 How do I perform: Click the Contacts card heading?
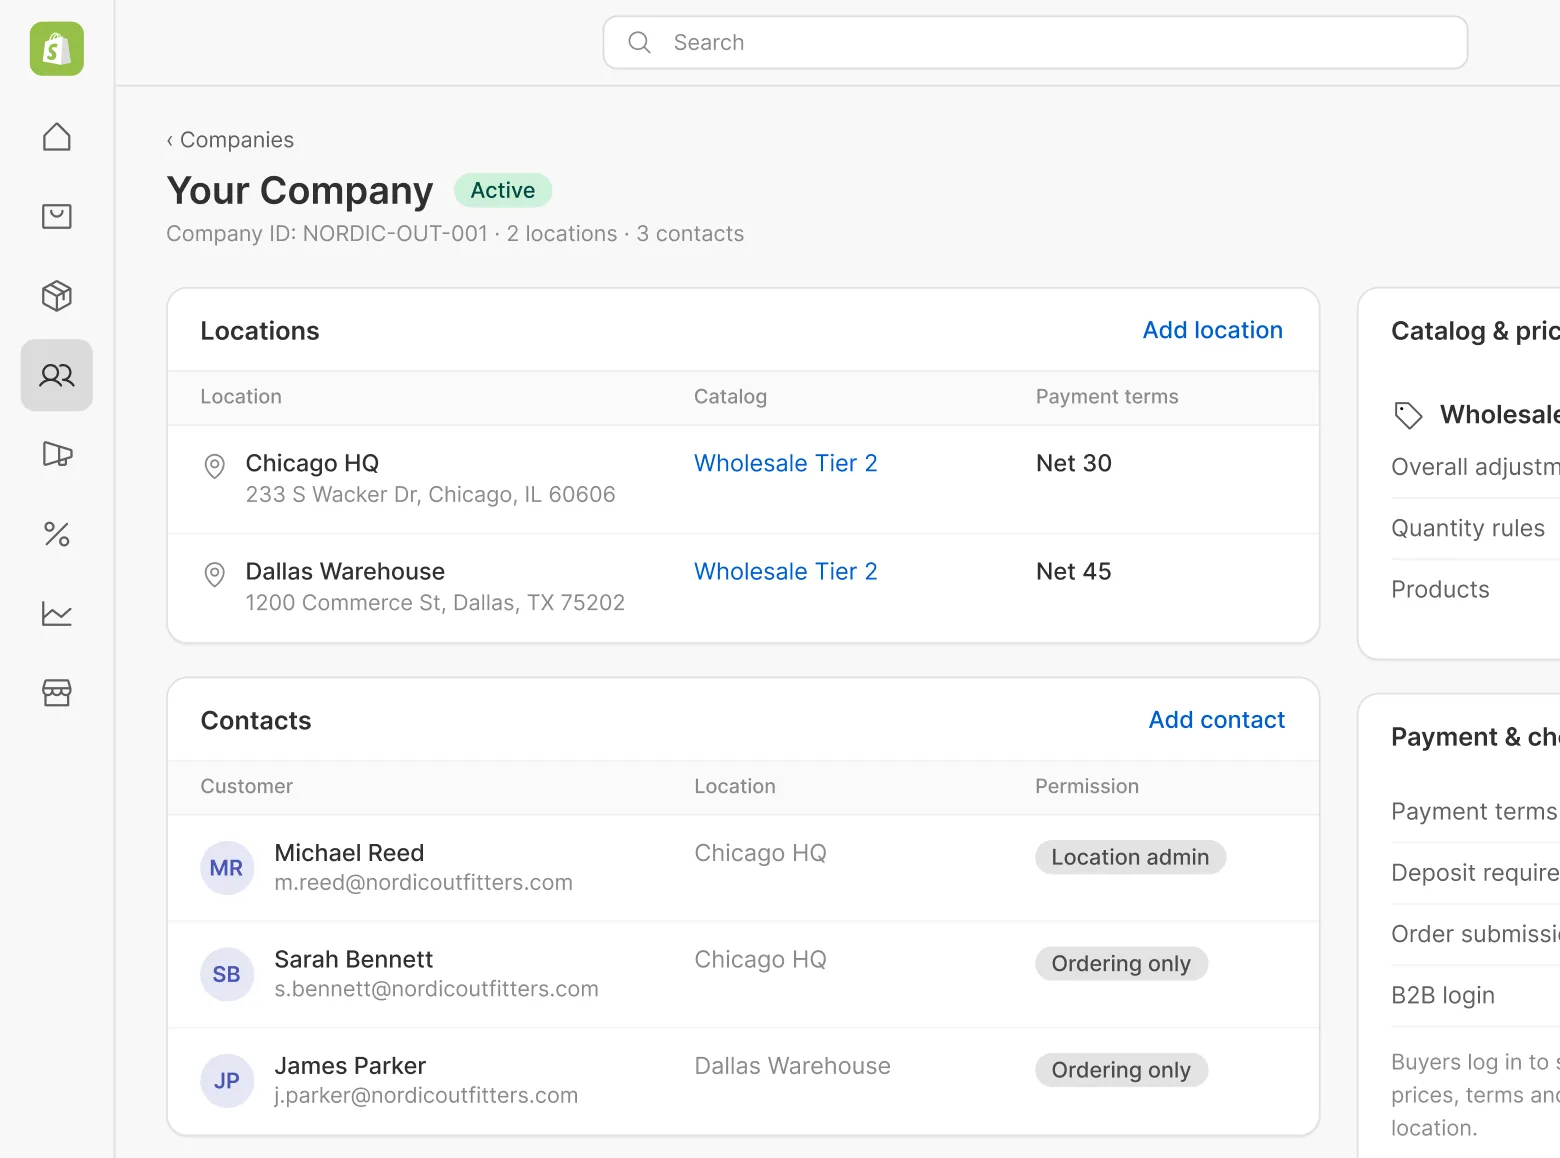pos(256,721)
